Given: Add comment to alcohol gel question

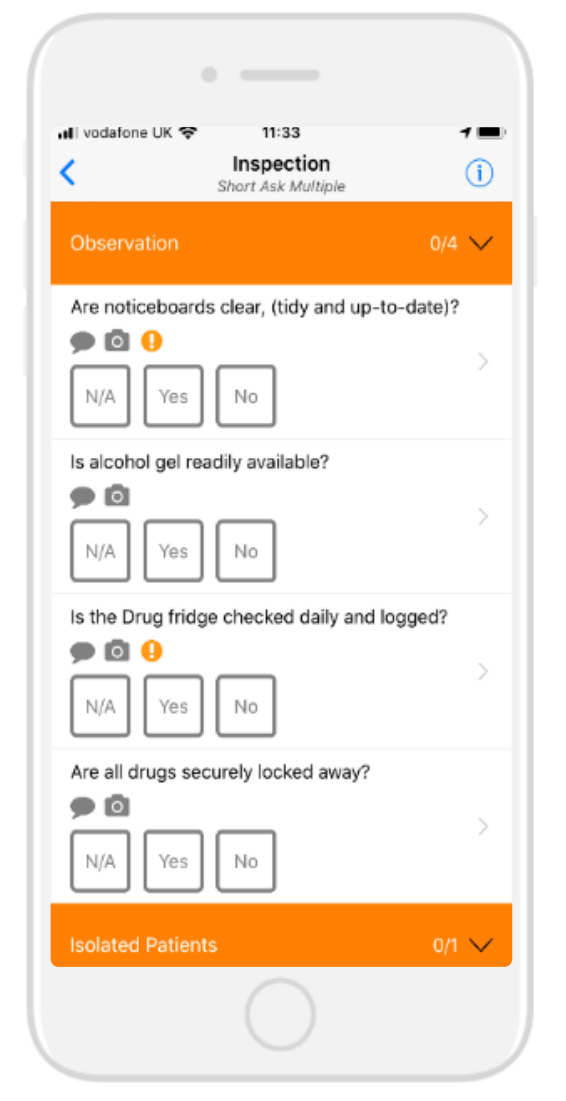Looking at the screenshot, I should [83, 498].
